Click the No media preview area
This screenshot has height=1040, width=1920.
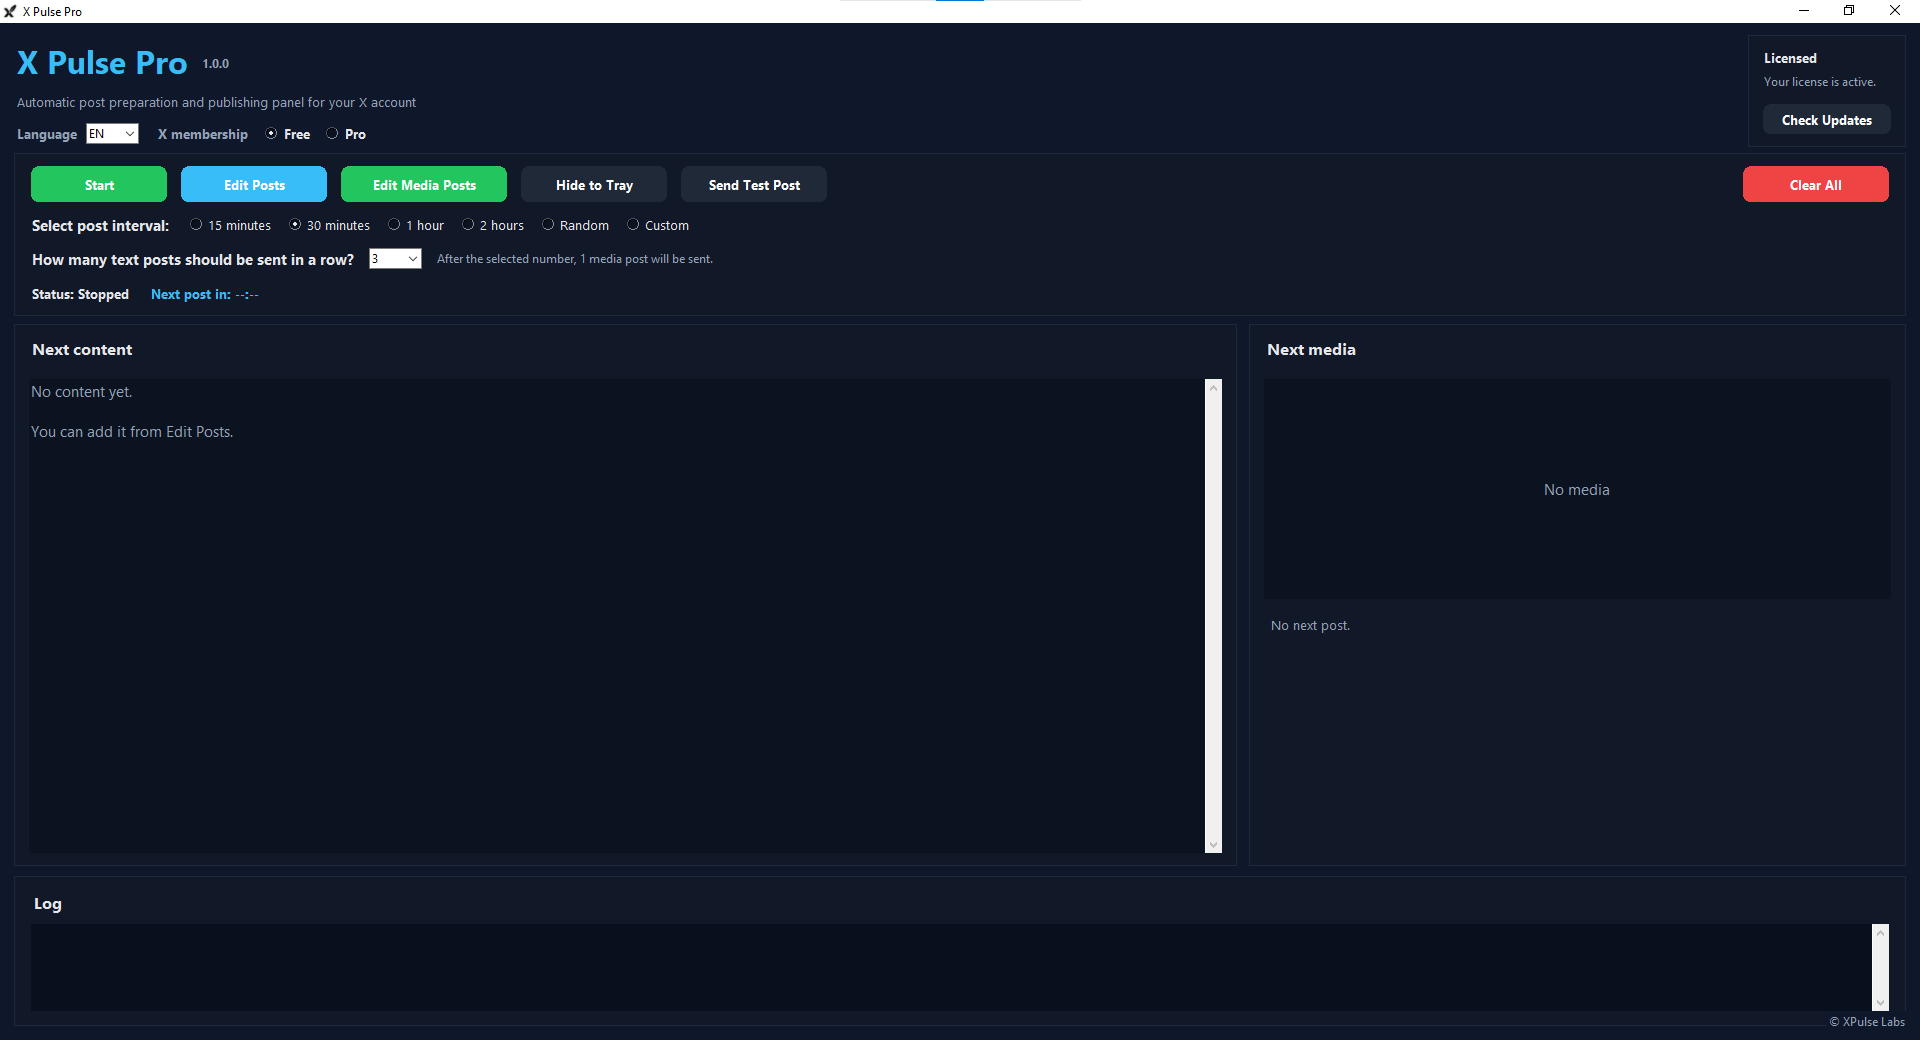pos(1577,489)
